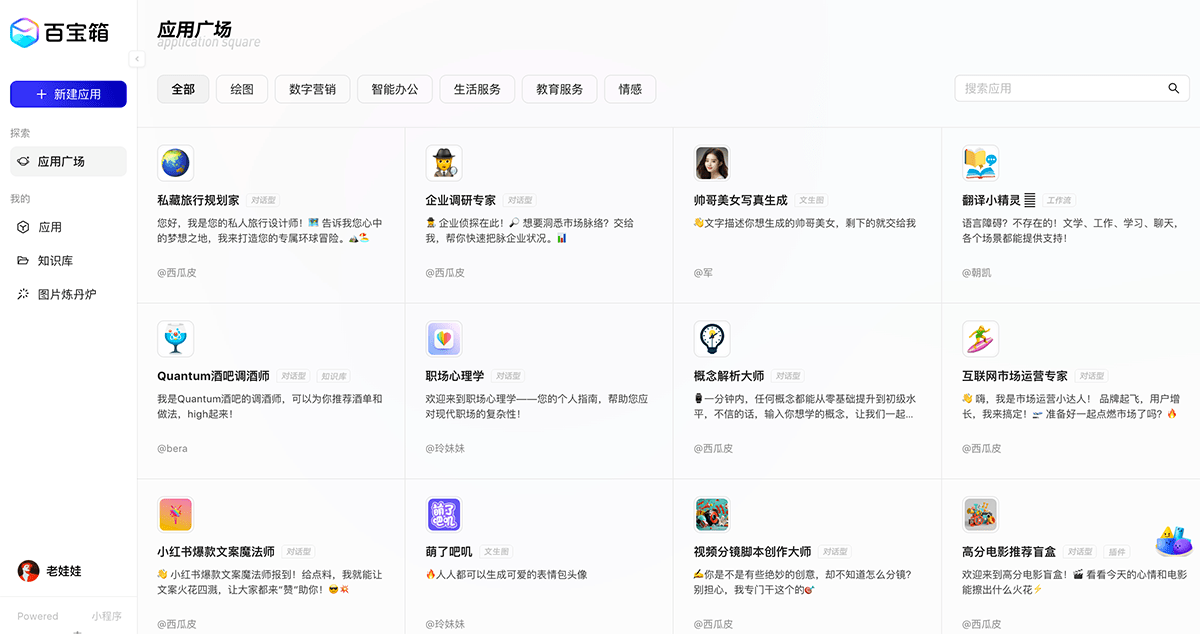Click the 应用 cube icon in the sidebar
The height and width of the screenshot is (634, 1200).
tap(23, 227)
